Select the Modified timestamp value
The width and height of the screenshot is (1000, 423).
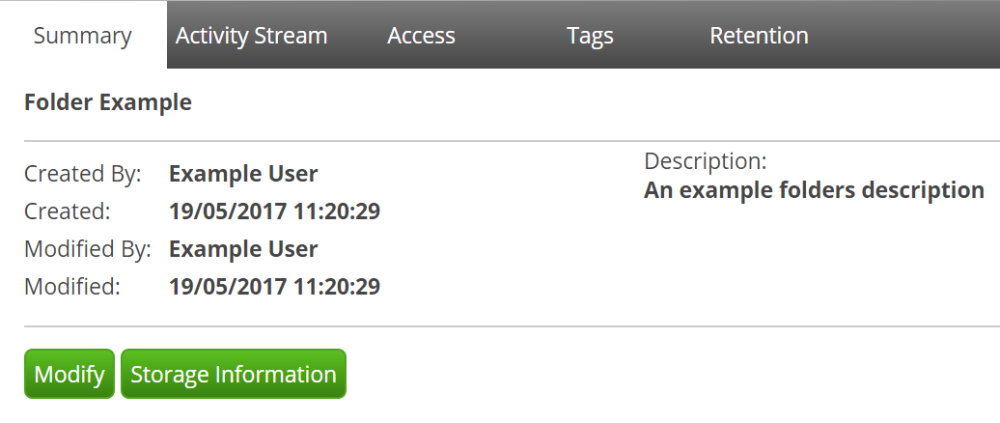click(274, 286)
